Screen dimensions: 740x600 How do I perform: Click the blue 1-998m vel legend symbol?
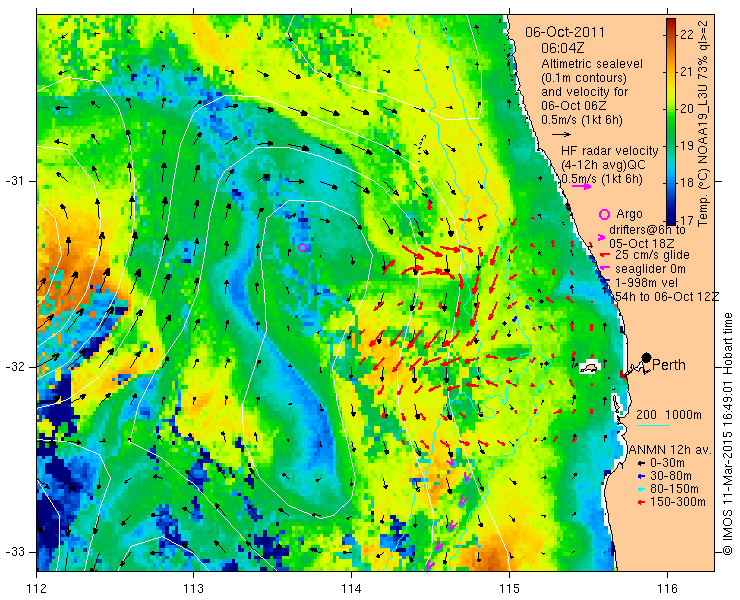point(607,282)
